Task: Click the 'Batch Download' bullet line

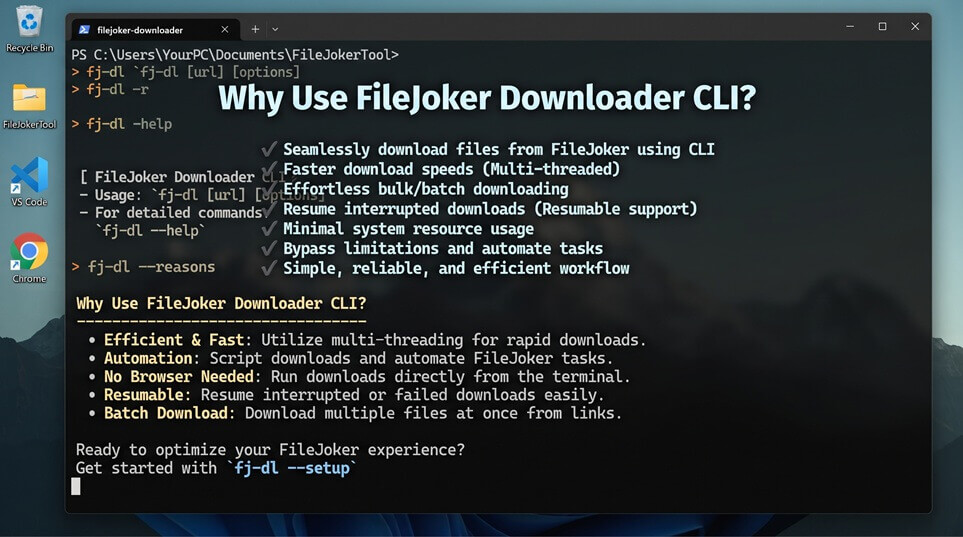Action: point(354,413)
